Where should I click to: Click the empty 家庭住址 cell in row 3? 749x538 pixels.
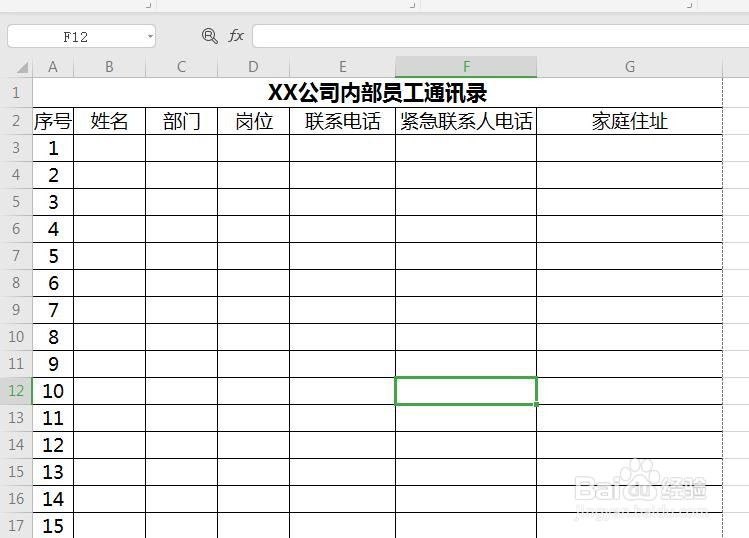pyautogui.click(x=630, y=148)
